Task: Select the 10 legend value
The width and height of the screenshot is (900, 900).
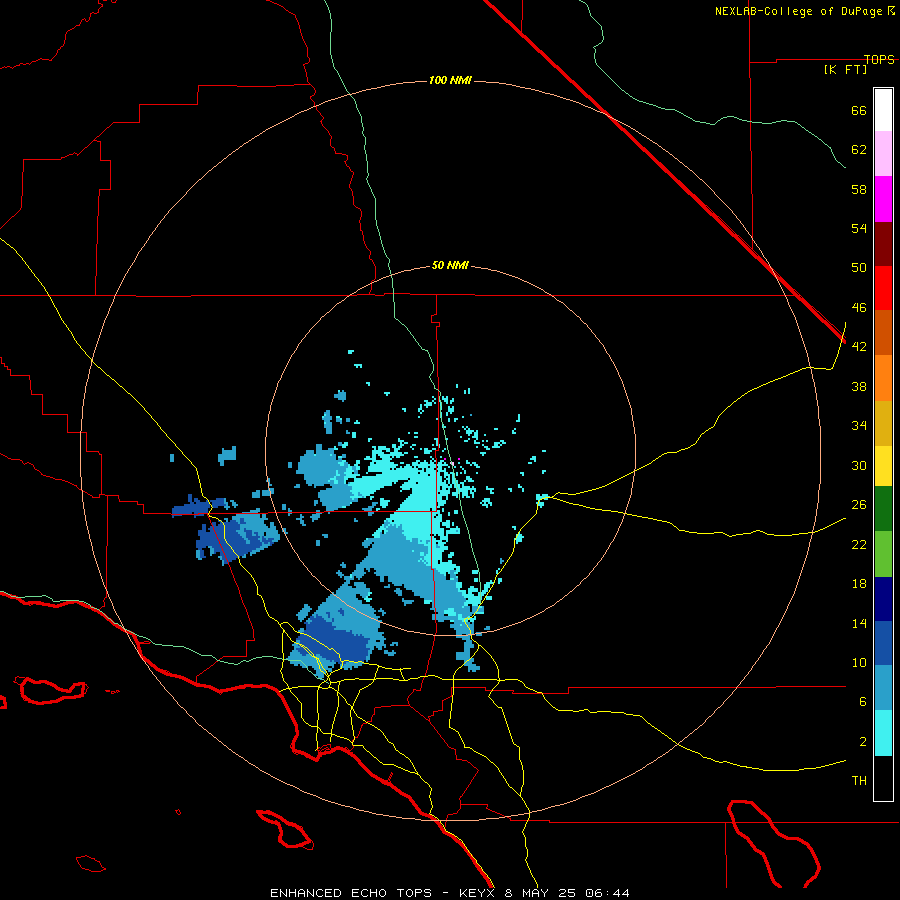Action: click(x=859, y=663)
